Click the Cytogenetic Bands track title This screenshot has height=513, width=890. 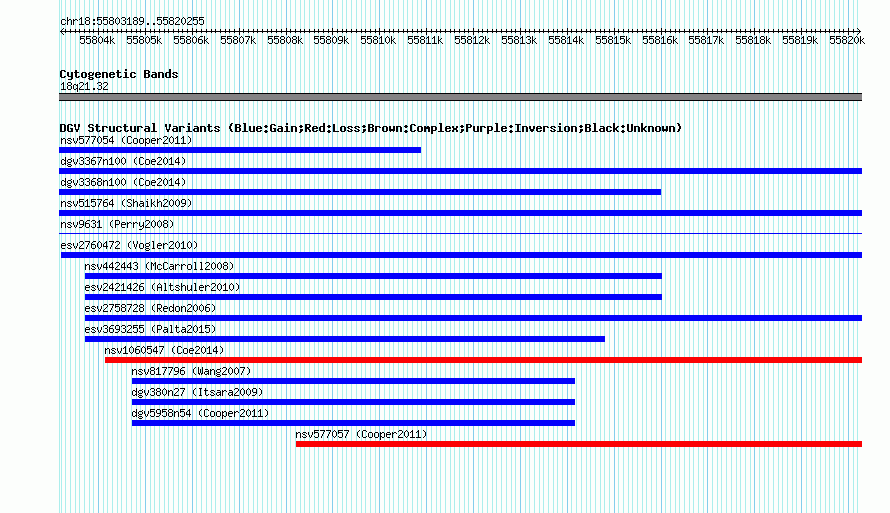[x=119, y=74]
